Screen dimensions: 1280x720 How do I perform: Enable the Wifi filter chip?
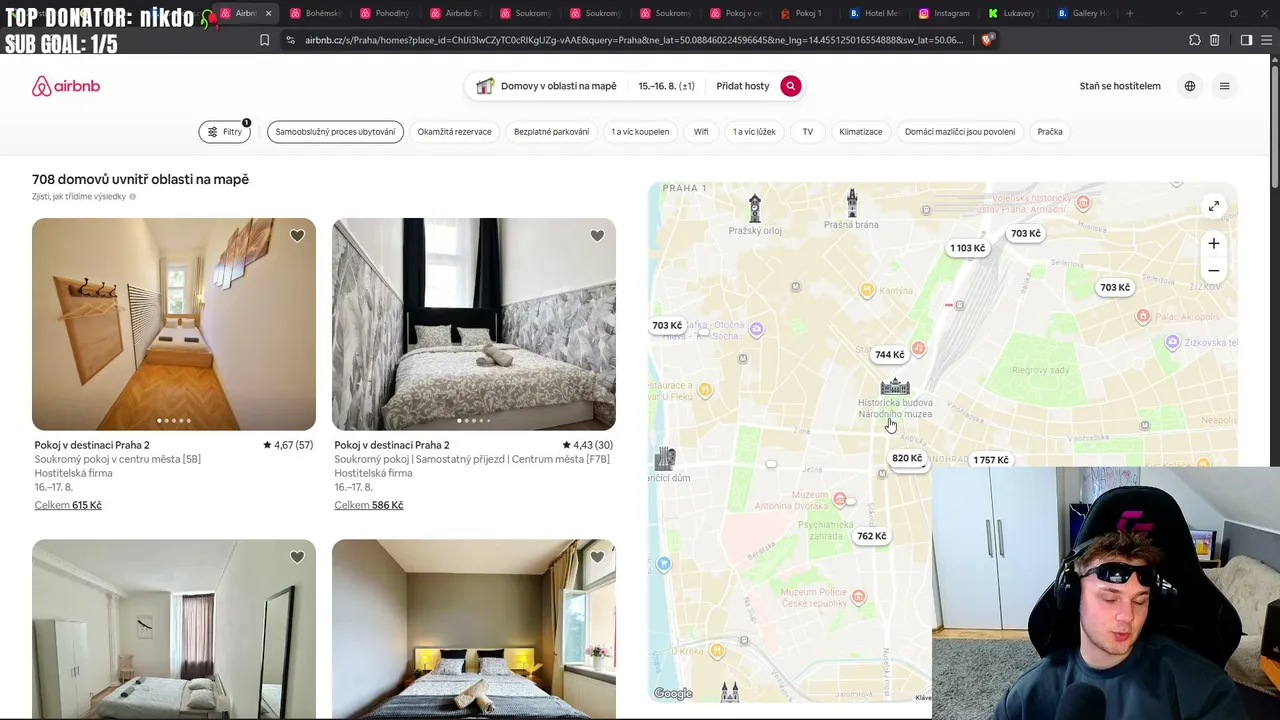(x=701, y=132)
